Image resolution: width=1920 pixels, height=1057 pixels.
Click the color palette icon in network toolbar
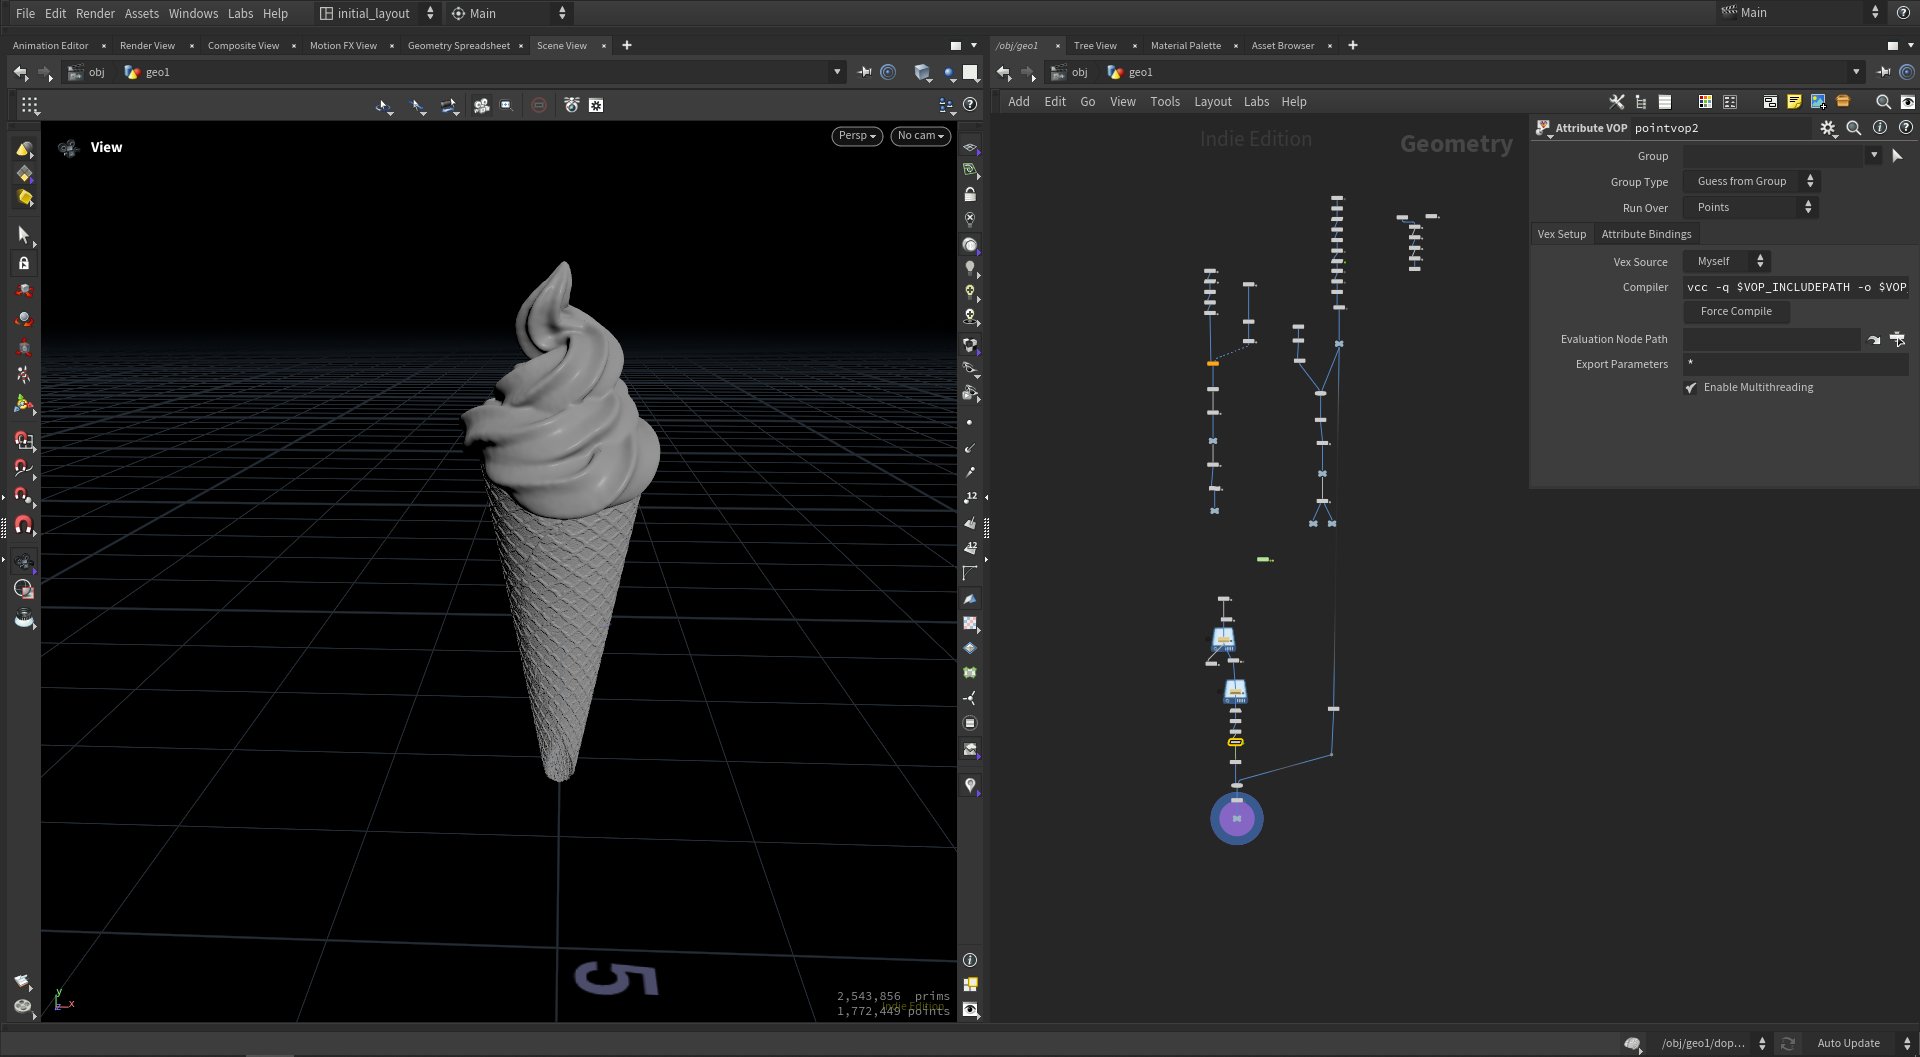click(1705, 102)
